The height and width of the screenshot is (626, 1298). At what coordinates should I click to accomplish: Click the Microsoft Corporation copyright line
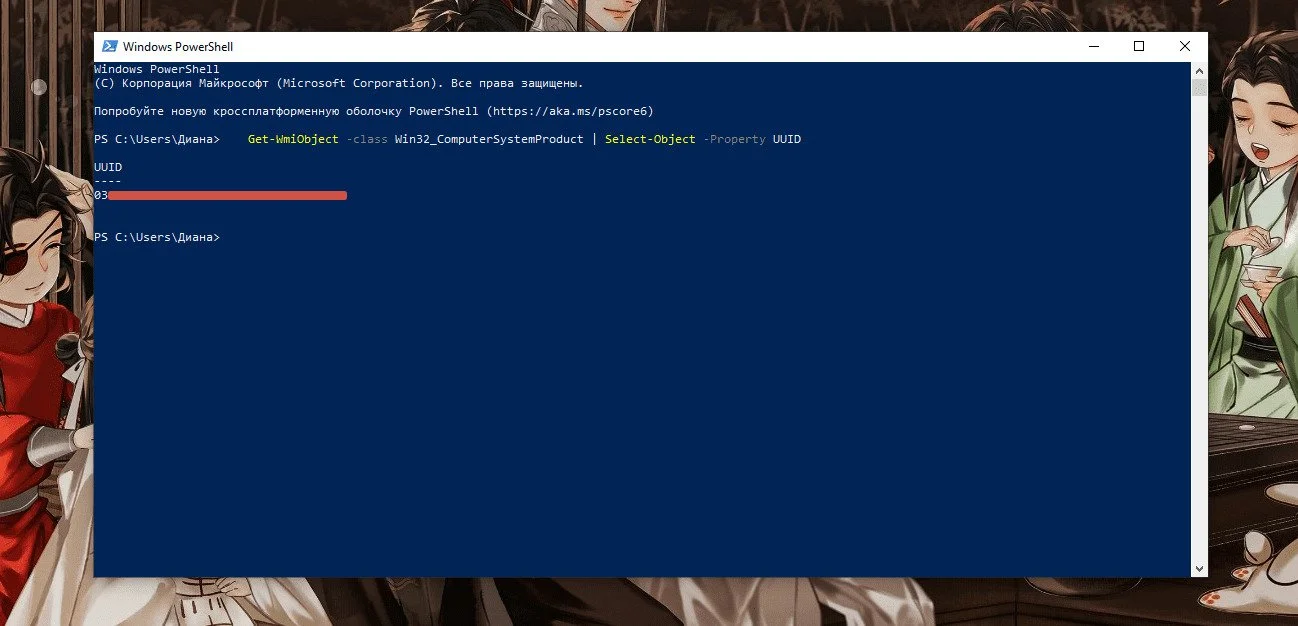click(x=338, y=83)
